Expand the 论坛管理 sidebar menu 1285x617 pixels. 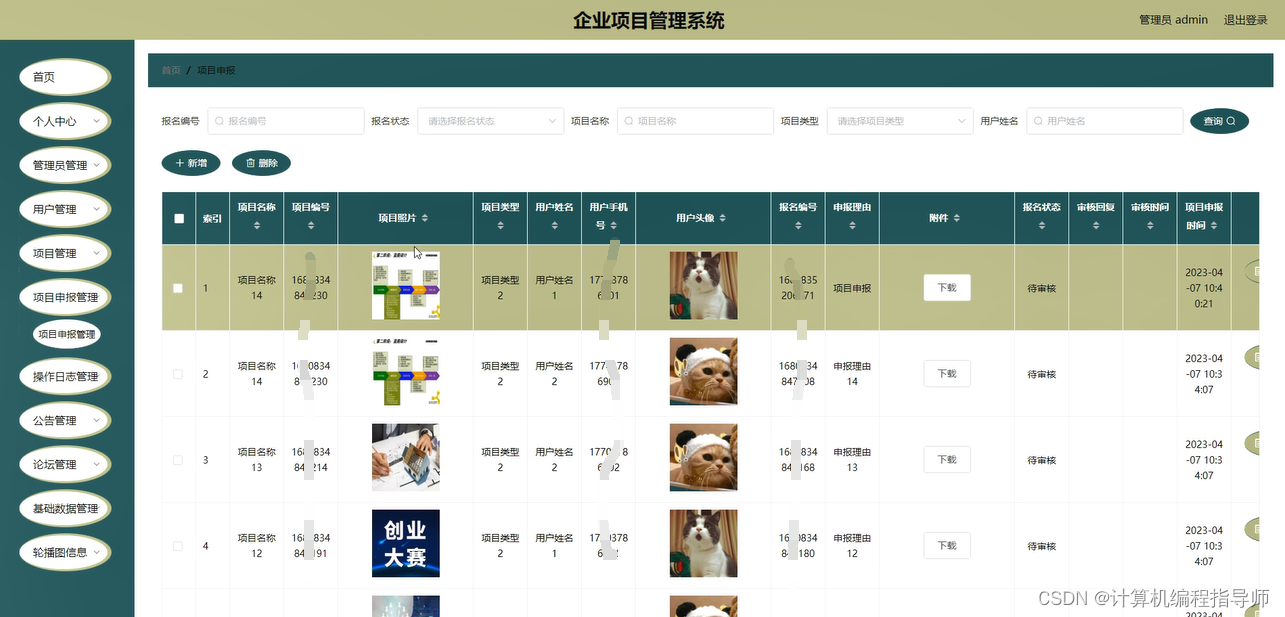point(65,464)
